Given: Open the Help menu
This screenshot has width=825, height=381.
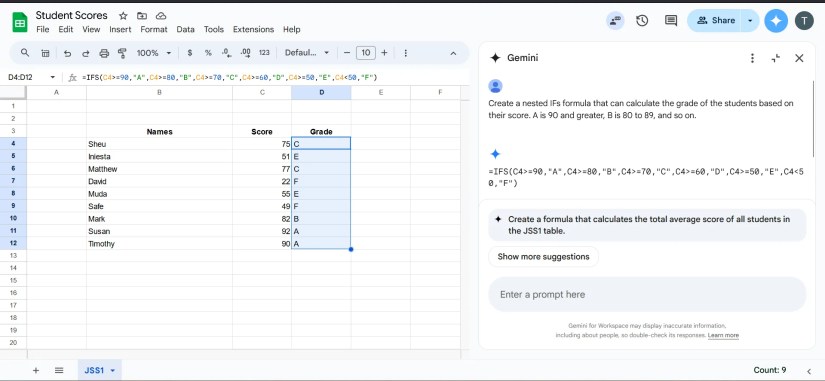Looking at the screenshot, I should (291, 29).
